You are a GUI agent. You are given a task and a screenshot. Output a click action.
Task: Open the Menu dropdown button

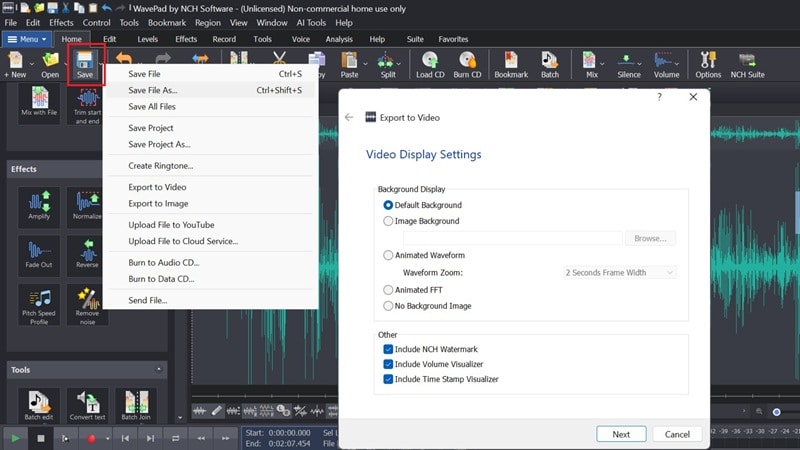27,39
